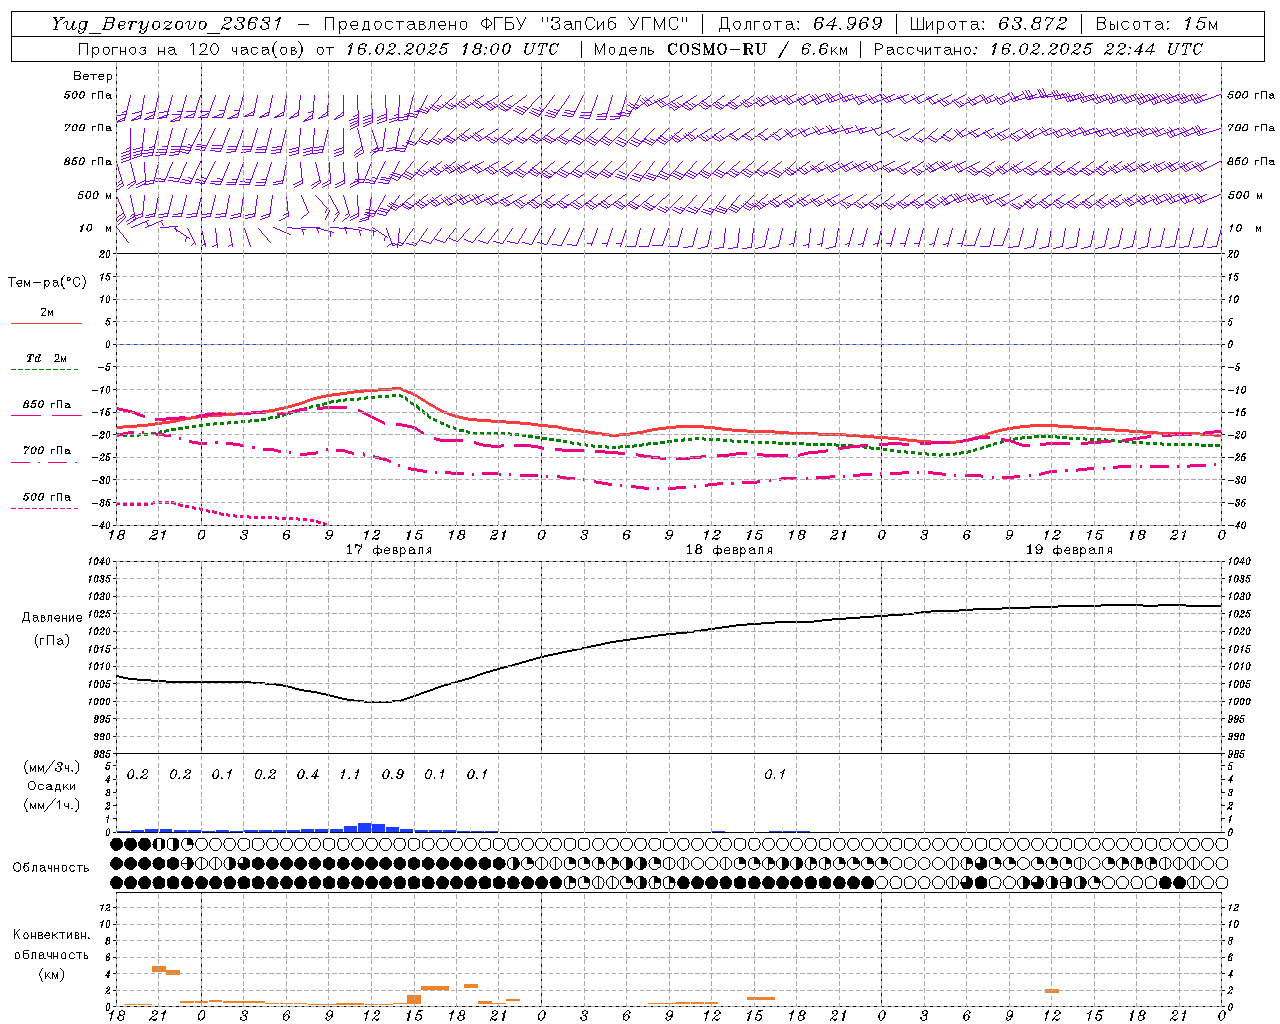
Task: Click the tallest blue precipitation bar
Action: click(365, 827)
